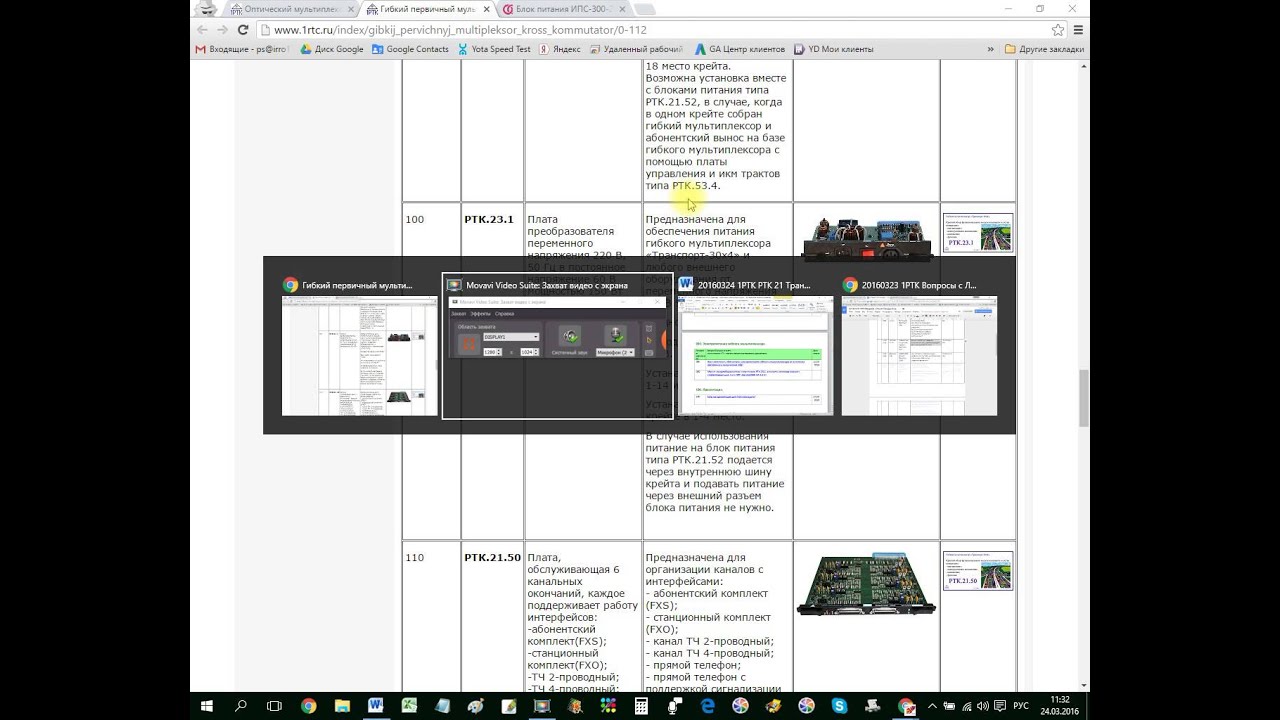This screenshot has width=1280, height=720.
Task: Open the DISPLAY1 dropdown in Movavi preview
Action: 511,337
